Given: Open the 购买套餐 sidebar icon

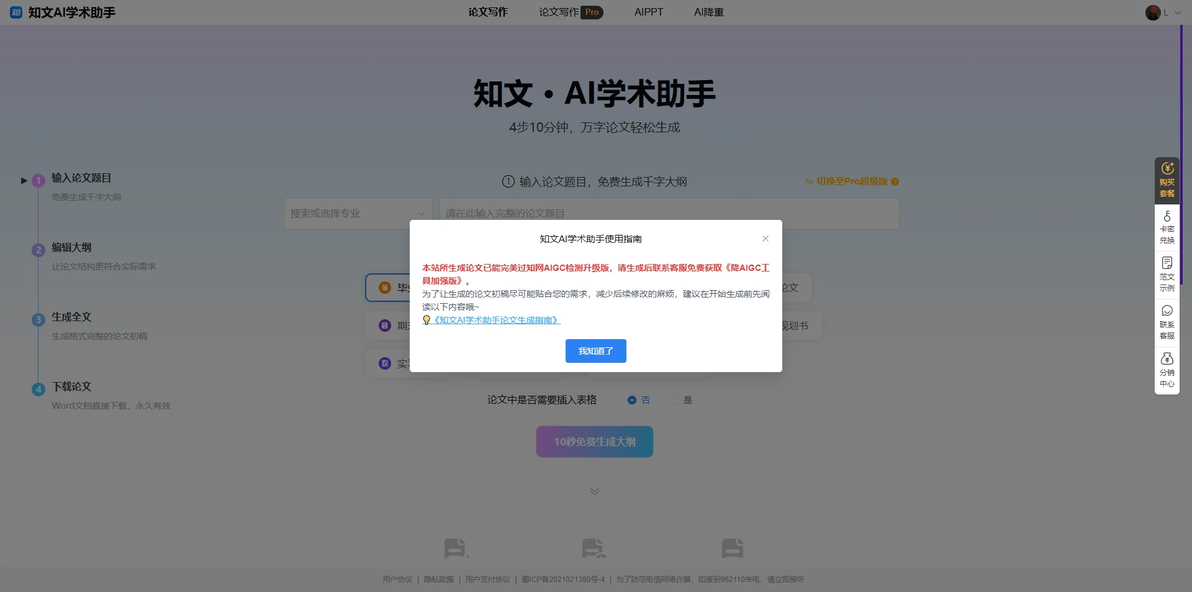Looking at the screenshot, I should pyautogui.click(x=1167, y=180).
